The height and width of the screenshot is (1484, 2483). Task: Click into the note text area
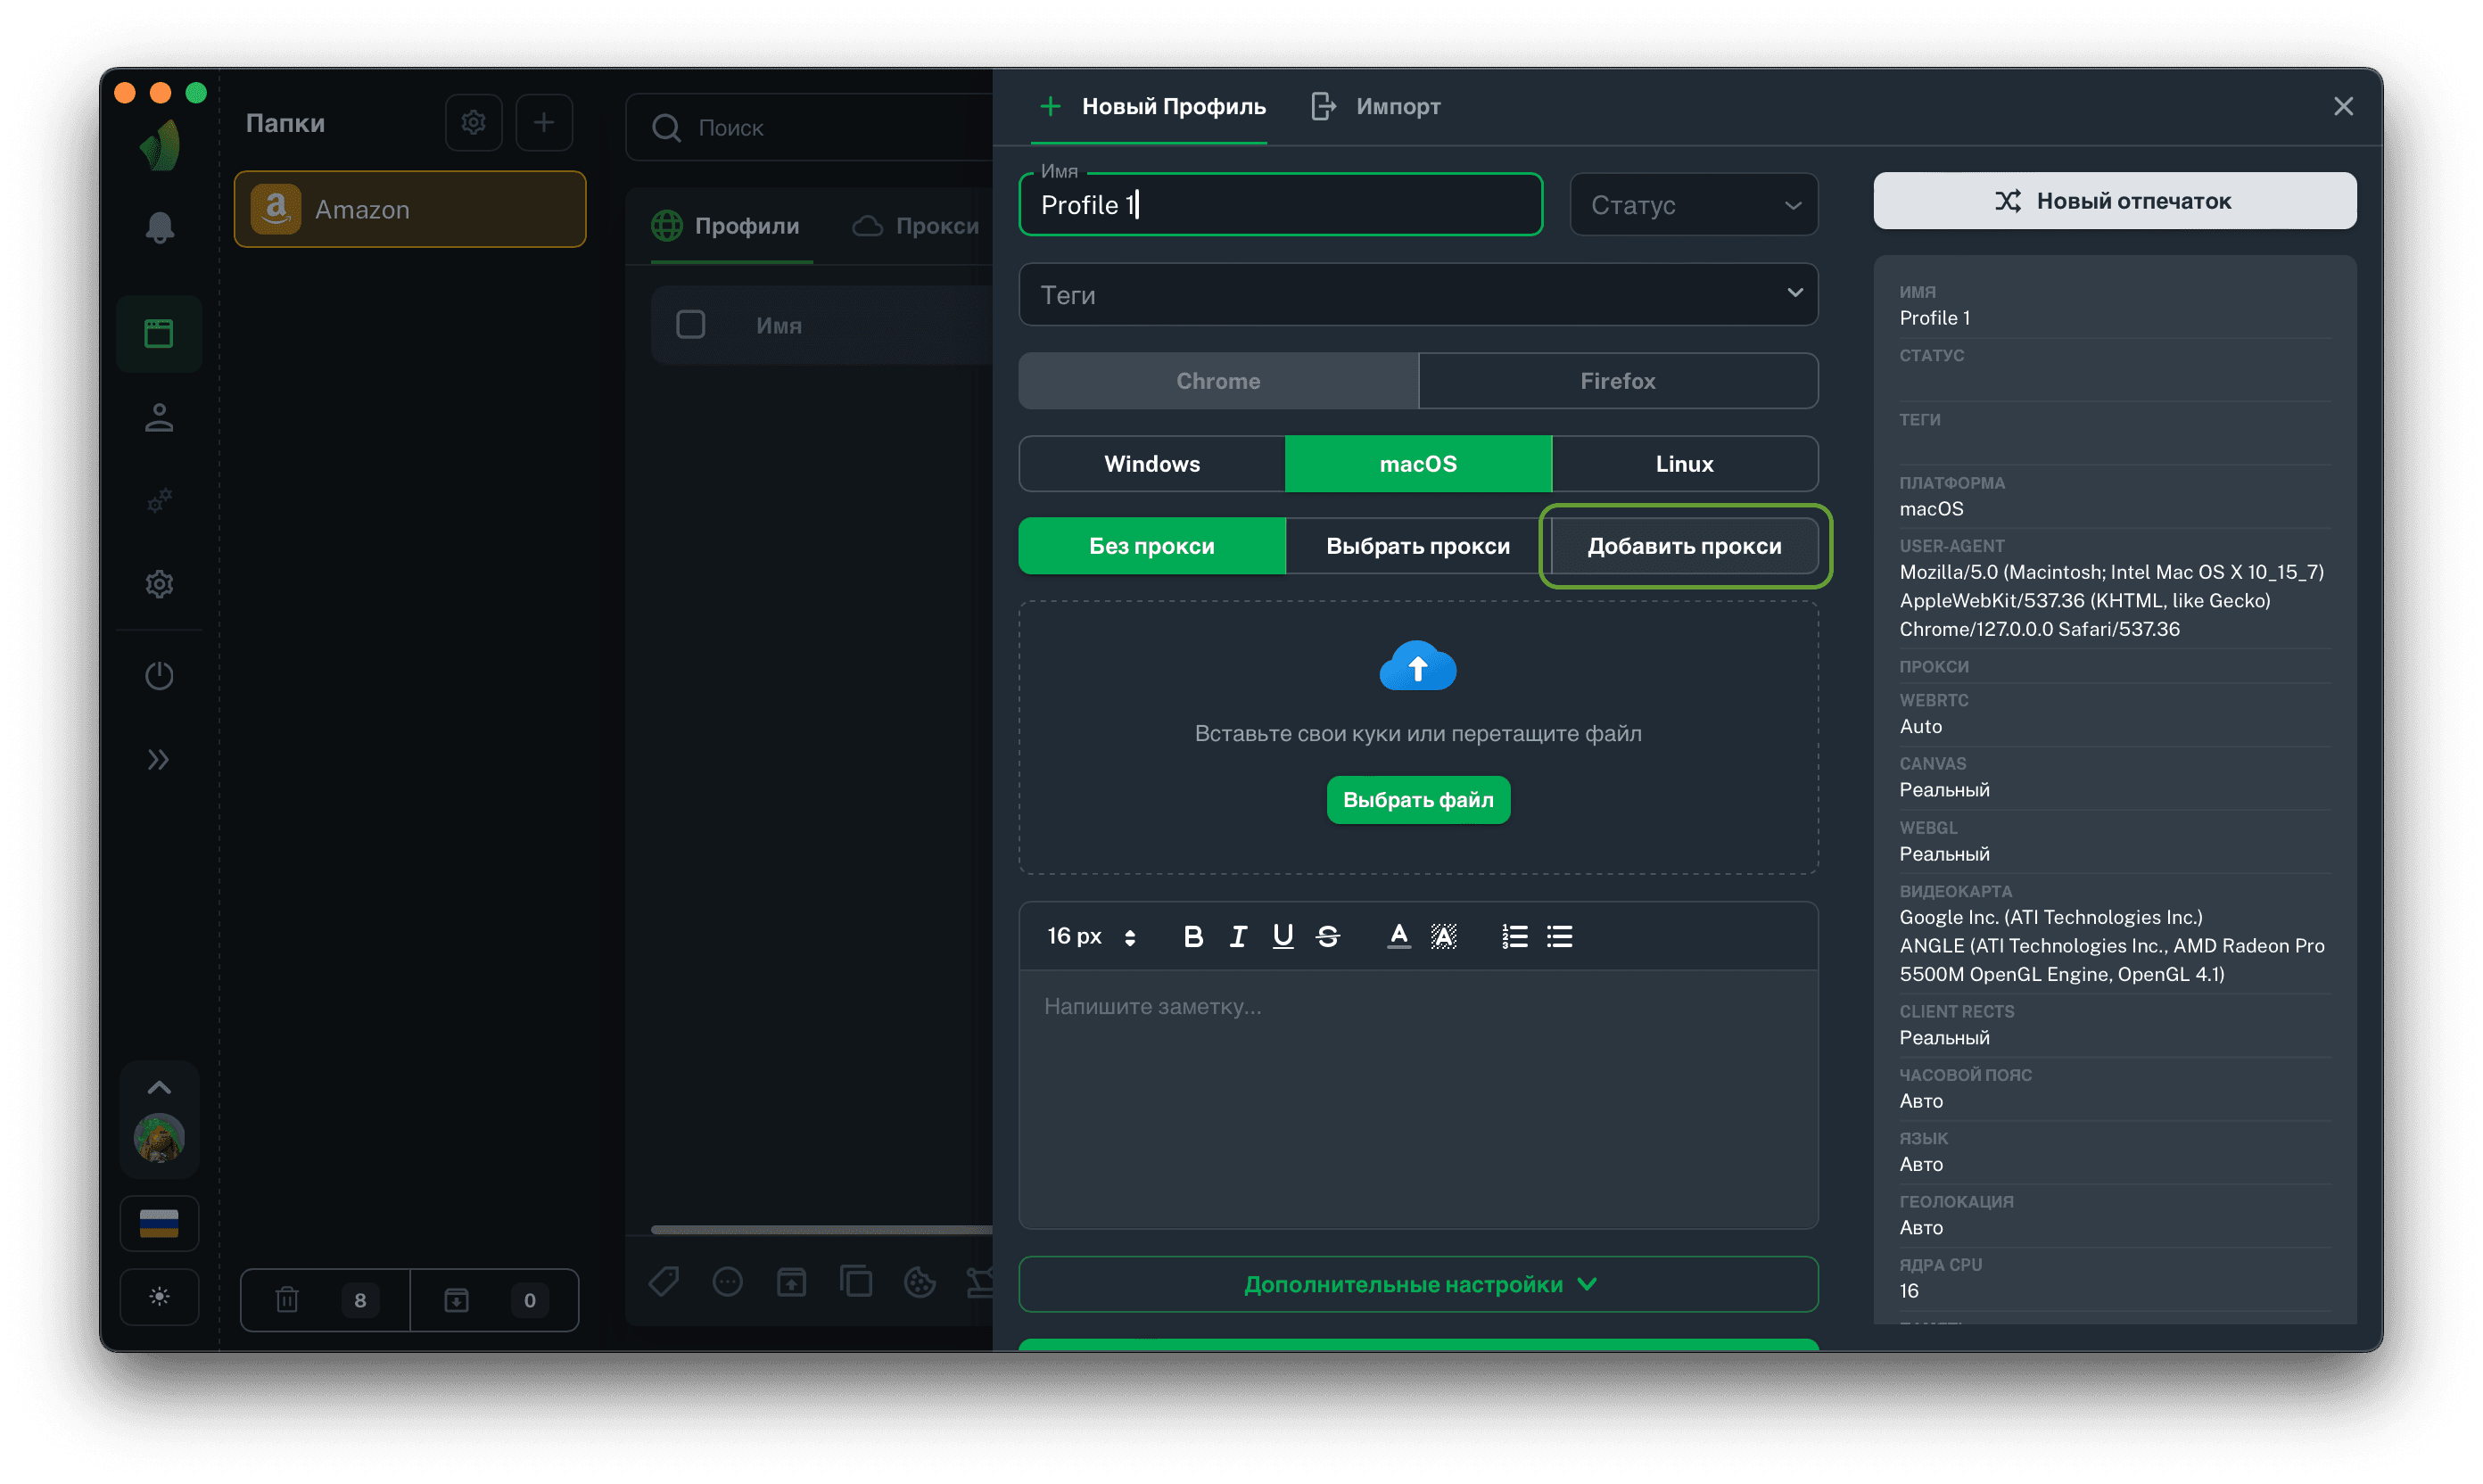pyautogui.click(x=1417, y=1095)
